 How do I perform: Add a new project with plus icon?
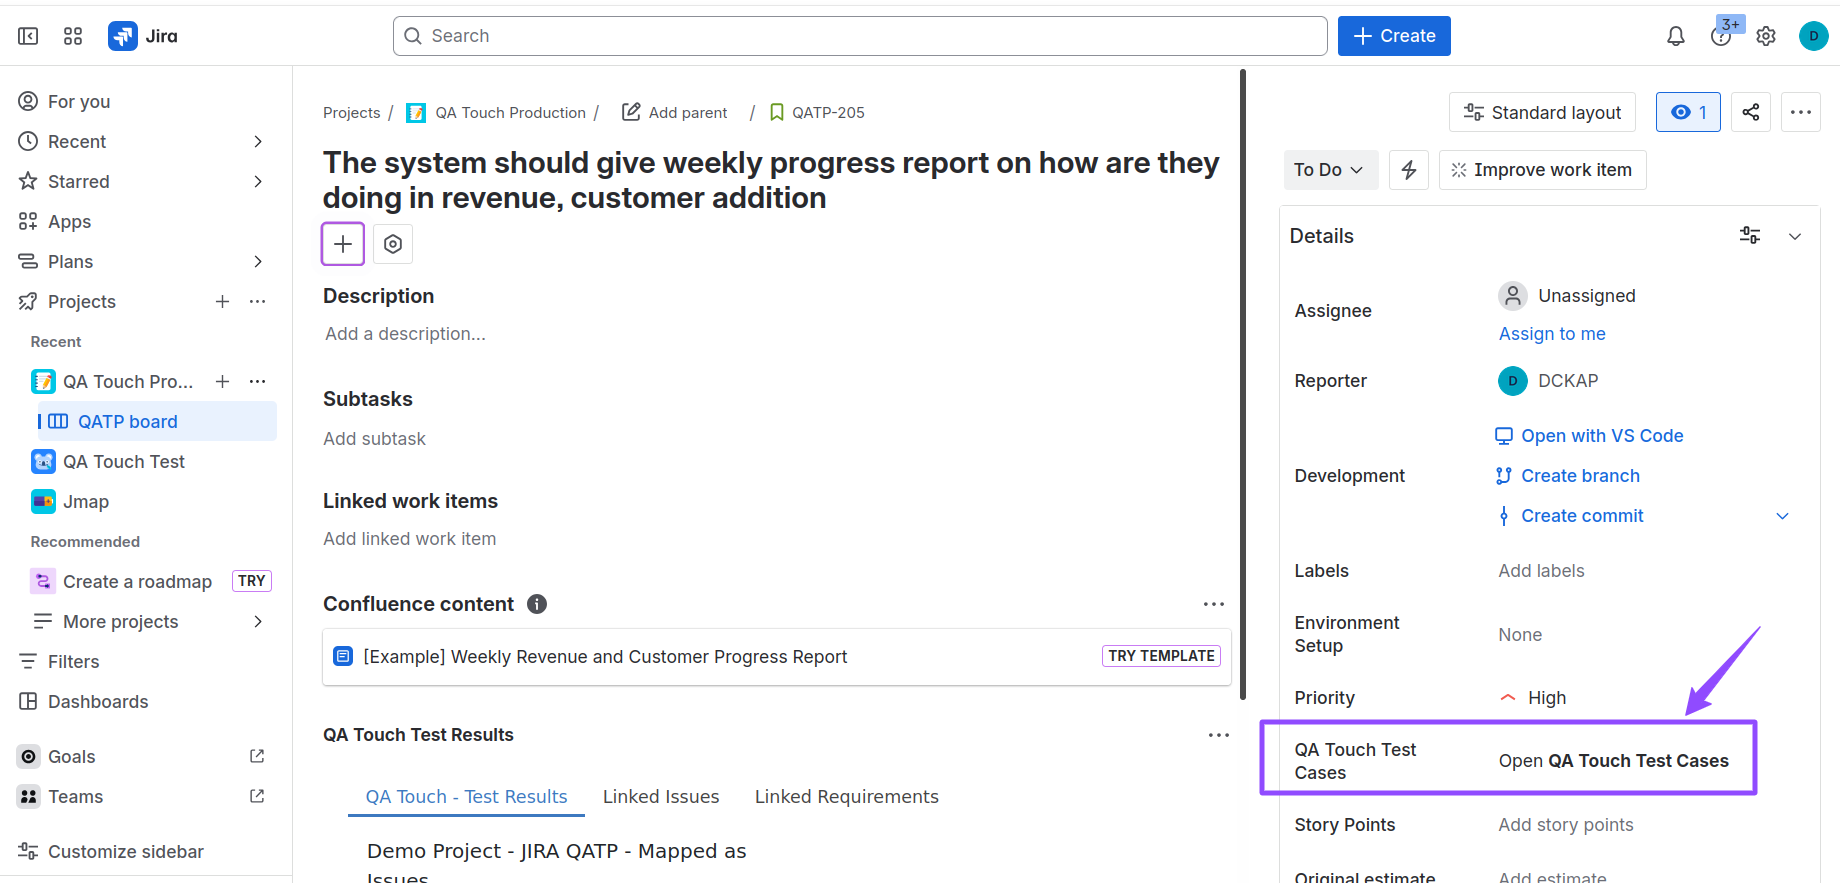pyautogui.click(x=222, y=301)
